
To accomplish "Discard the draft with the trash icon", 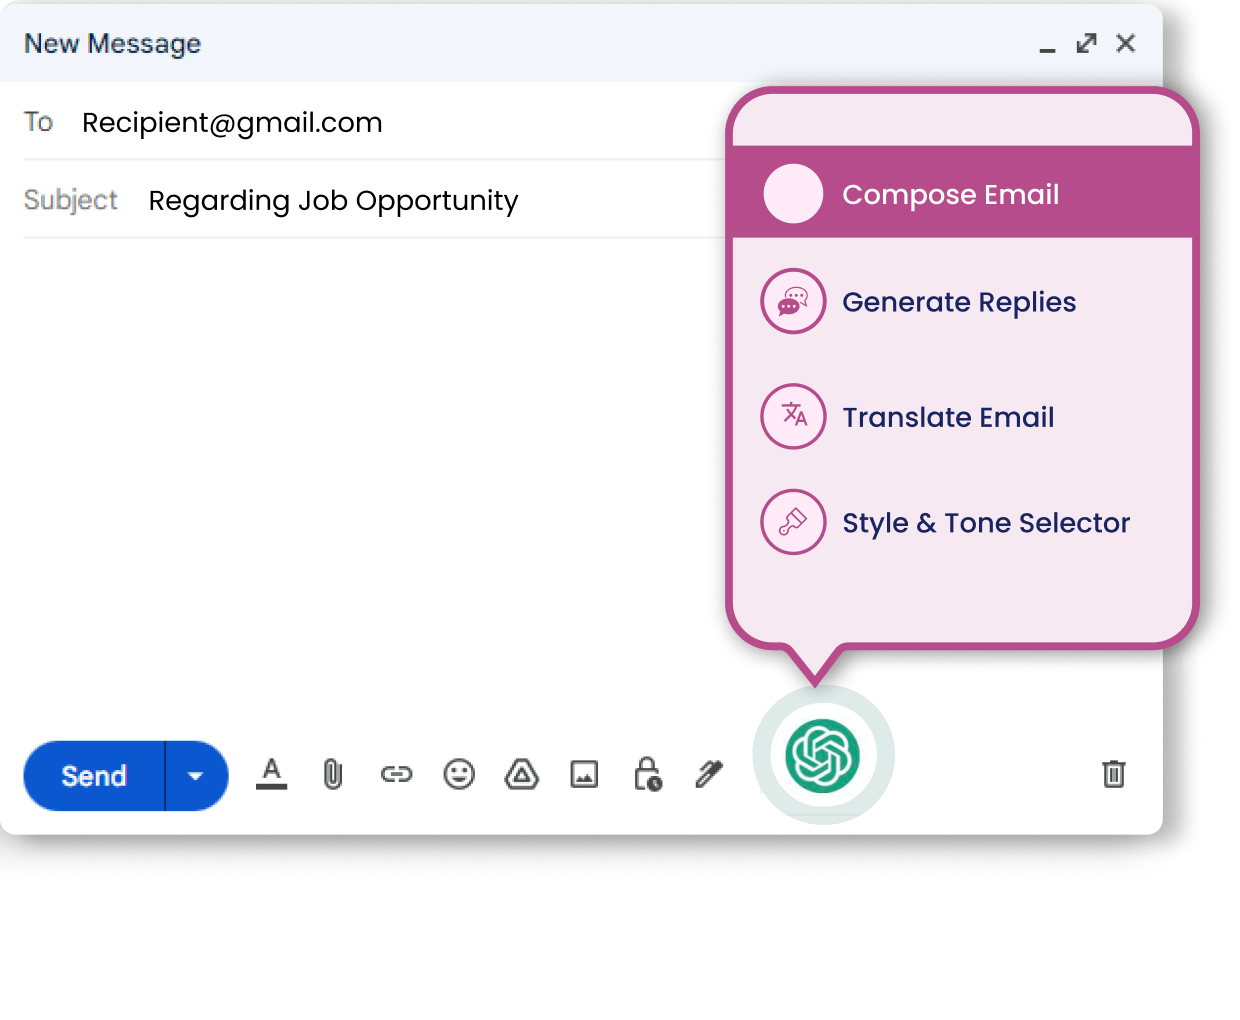I will click(x=1113, y=774).
